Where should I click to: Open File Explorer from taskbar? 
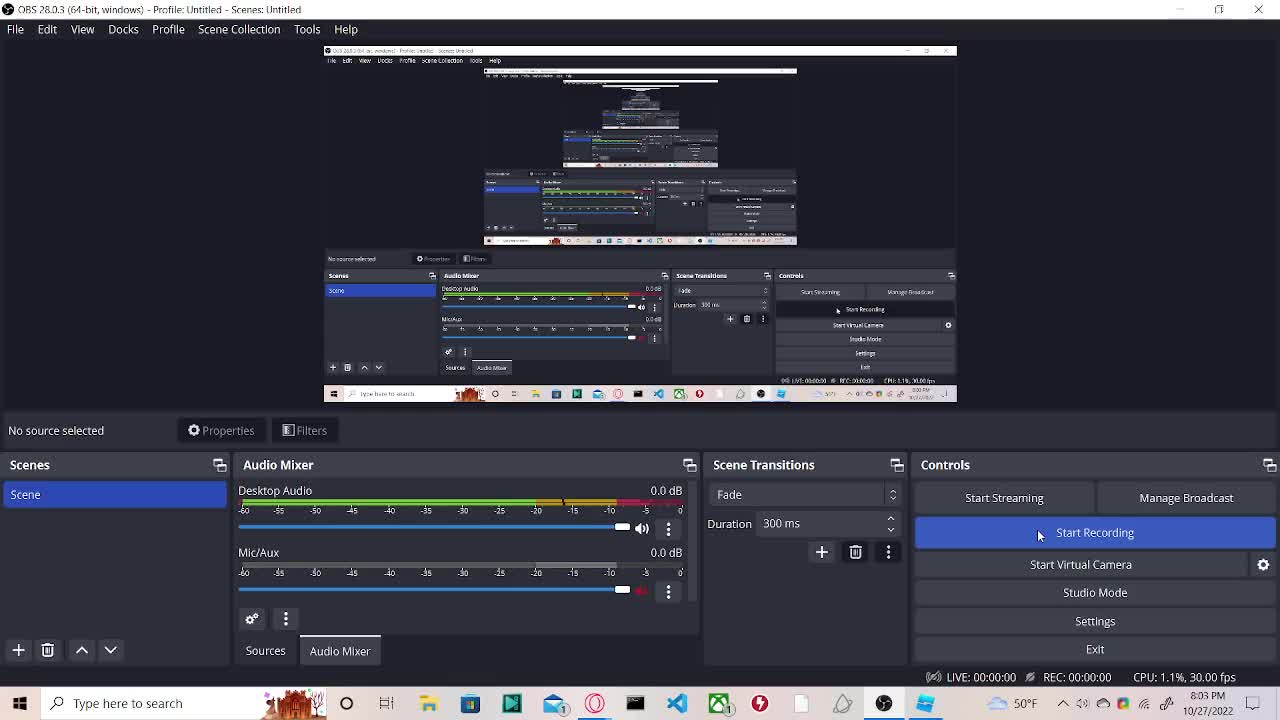click(x=428, y=703)
